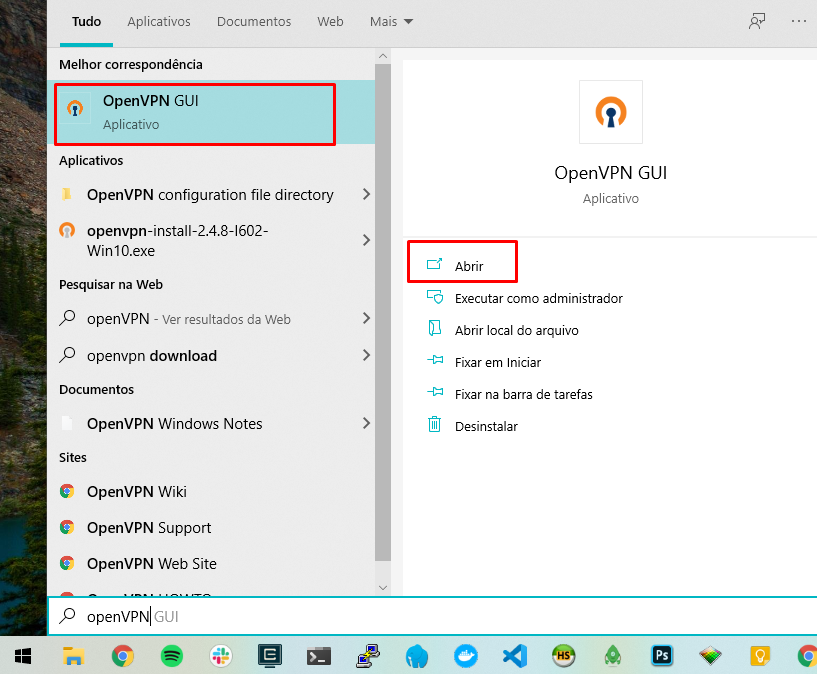The height and width of the screenshot is (674, 817).
Task: Open Photoshop from the taskbar
Action: coord(662,656)
